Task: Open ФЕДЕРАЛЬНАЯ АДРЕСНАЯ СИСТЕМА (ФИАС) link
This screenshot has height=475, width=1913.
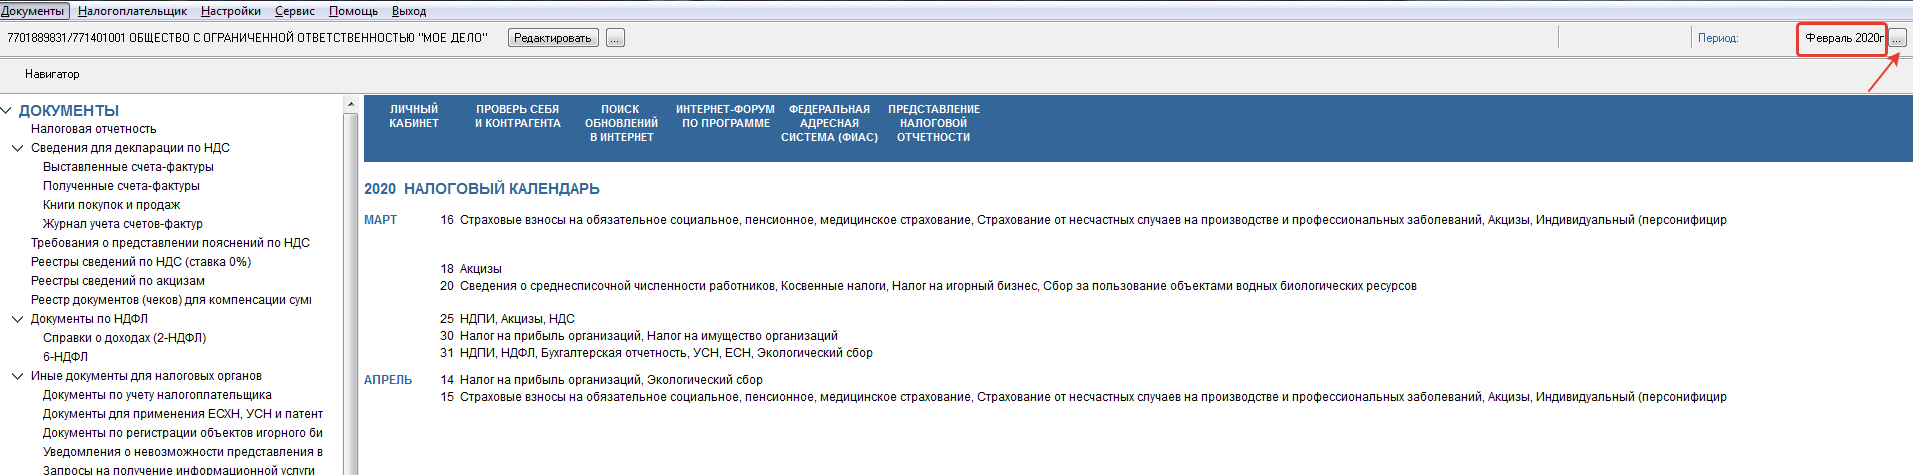Action: point(829,123)
